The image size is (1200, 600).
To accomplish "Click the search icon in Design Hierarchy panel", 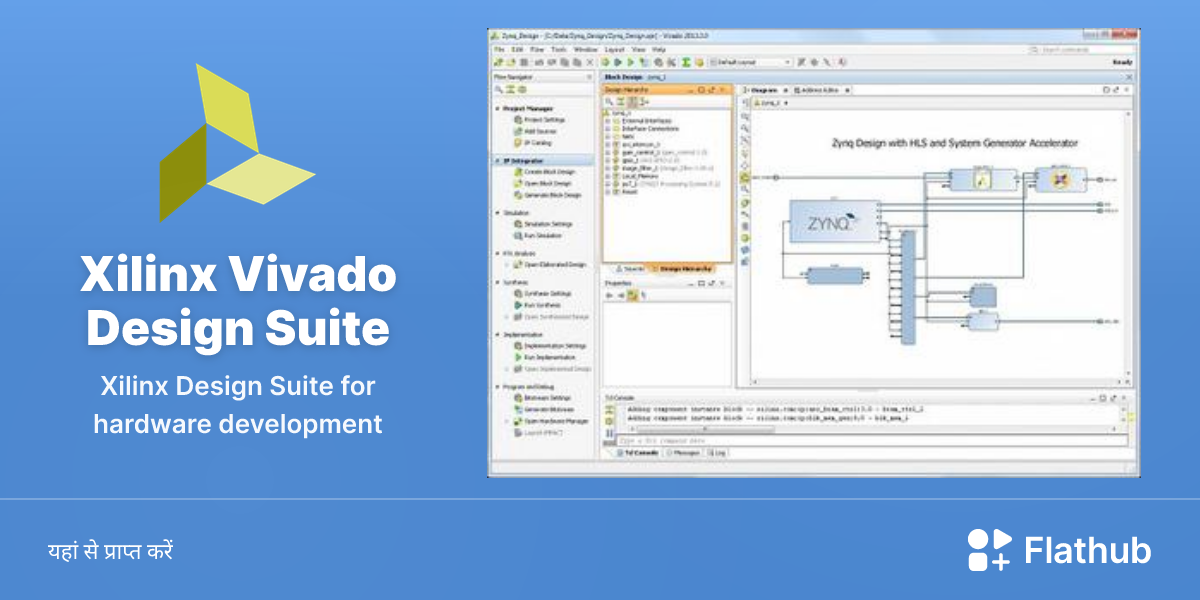I will point(610,101).
